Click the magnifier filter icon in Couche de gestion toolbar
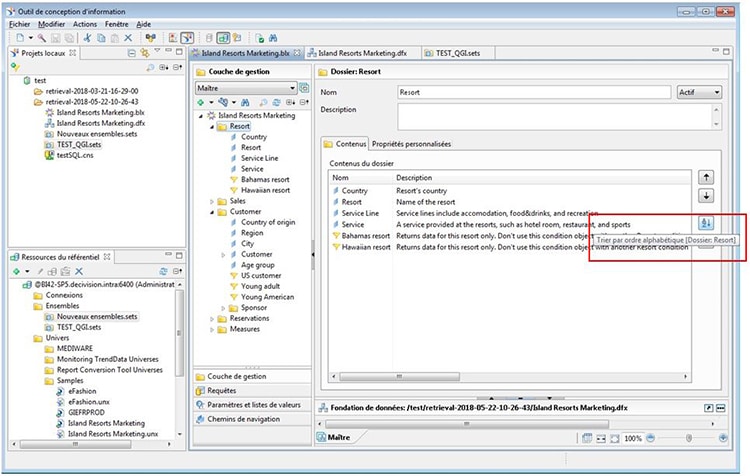 [263, 102]
